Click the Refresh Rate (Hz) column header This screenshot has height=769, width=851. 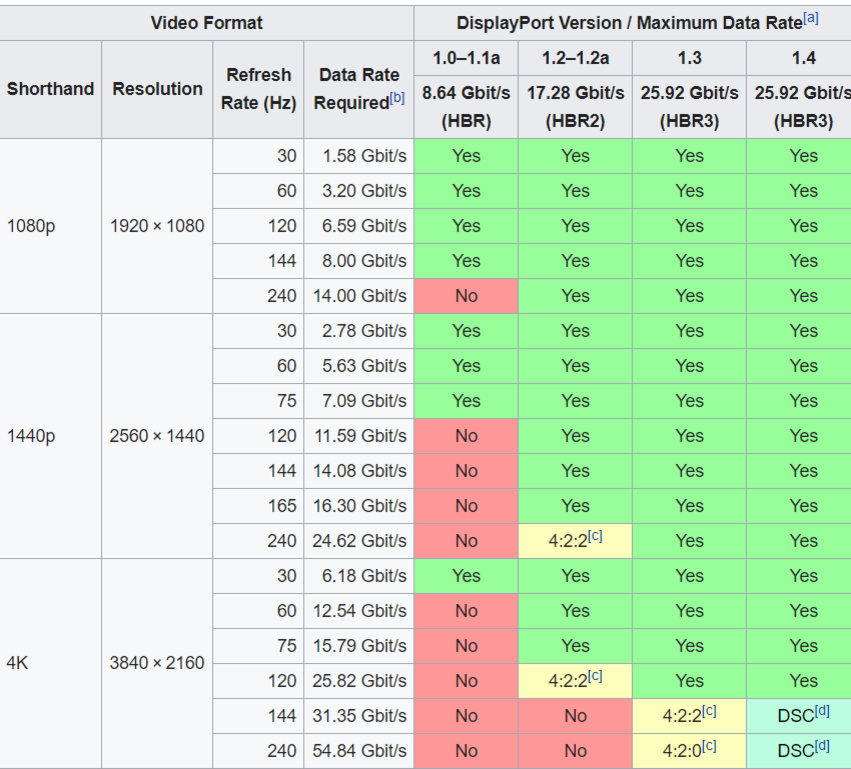pyautogui.click(x=258, y=89)
